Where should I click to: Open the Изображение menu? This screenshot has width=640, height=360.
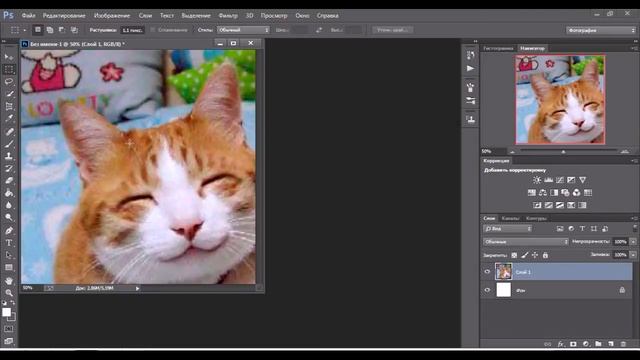[x=112, y=16]
